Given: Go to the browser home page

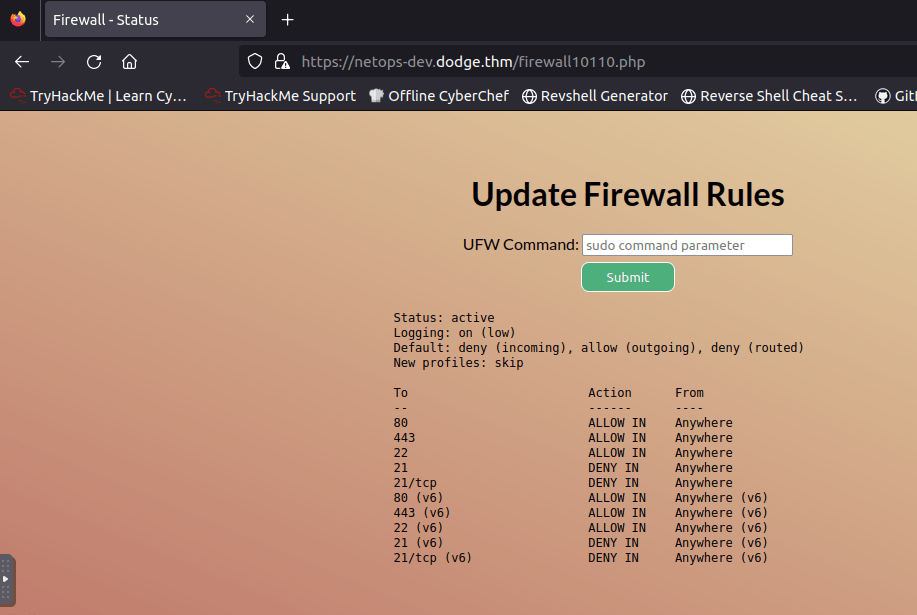Looking at the screenshot, I should 129,62.
